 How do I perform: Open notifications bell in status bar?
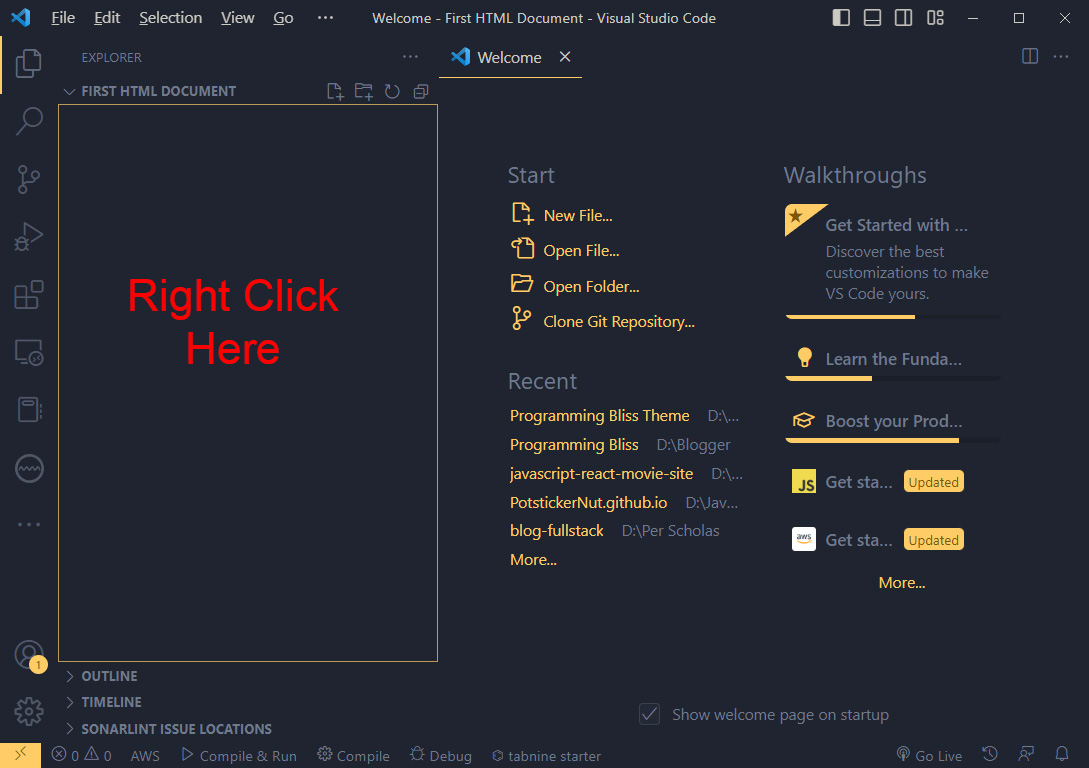pos(1062,755)
